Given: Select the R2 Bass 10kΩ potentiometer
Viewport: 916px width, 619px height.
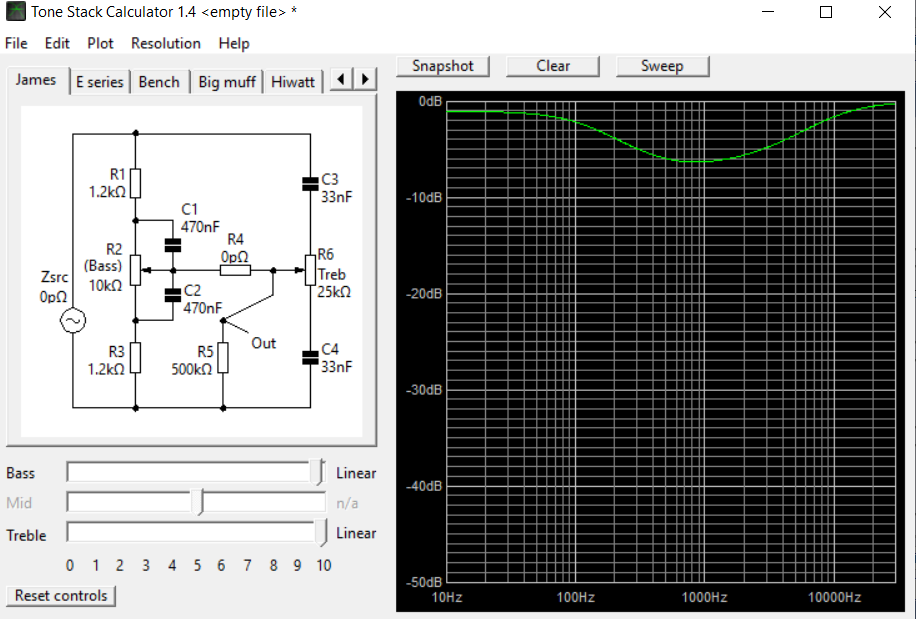Looking at the screenshot, I should click(136, 270).
